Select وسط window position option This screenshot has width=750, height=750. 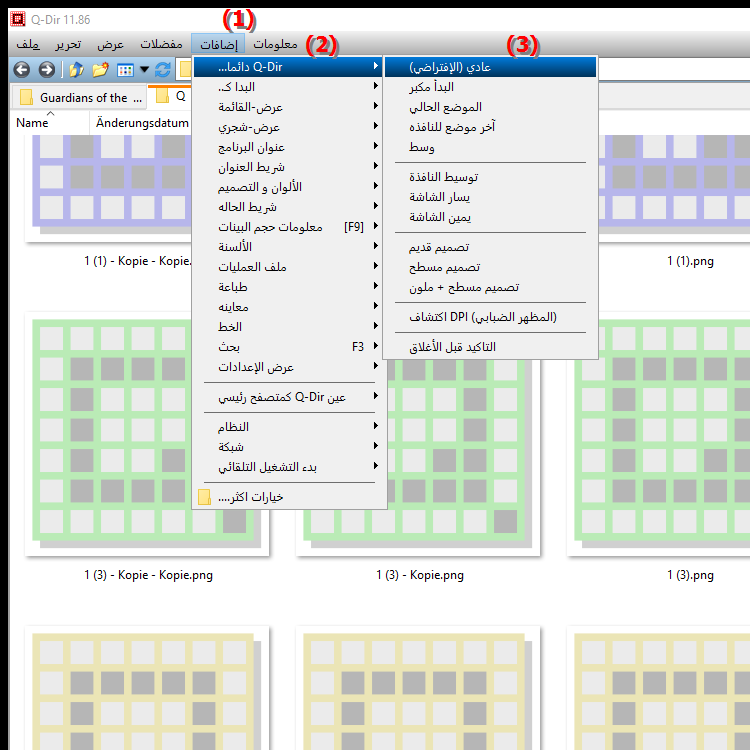pyautogui.click(x=490, y=147)
